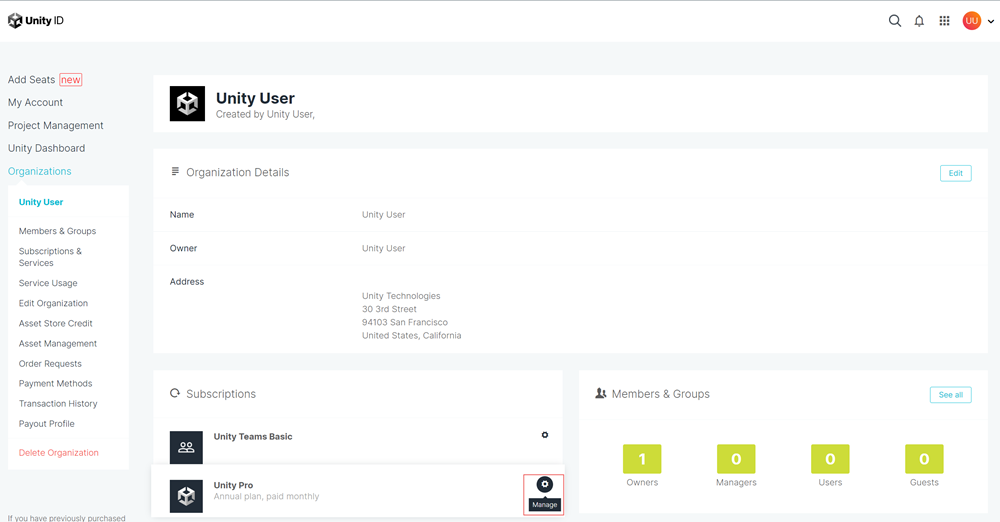Click the Guests count tile

[x=924, y=459]
